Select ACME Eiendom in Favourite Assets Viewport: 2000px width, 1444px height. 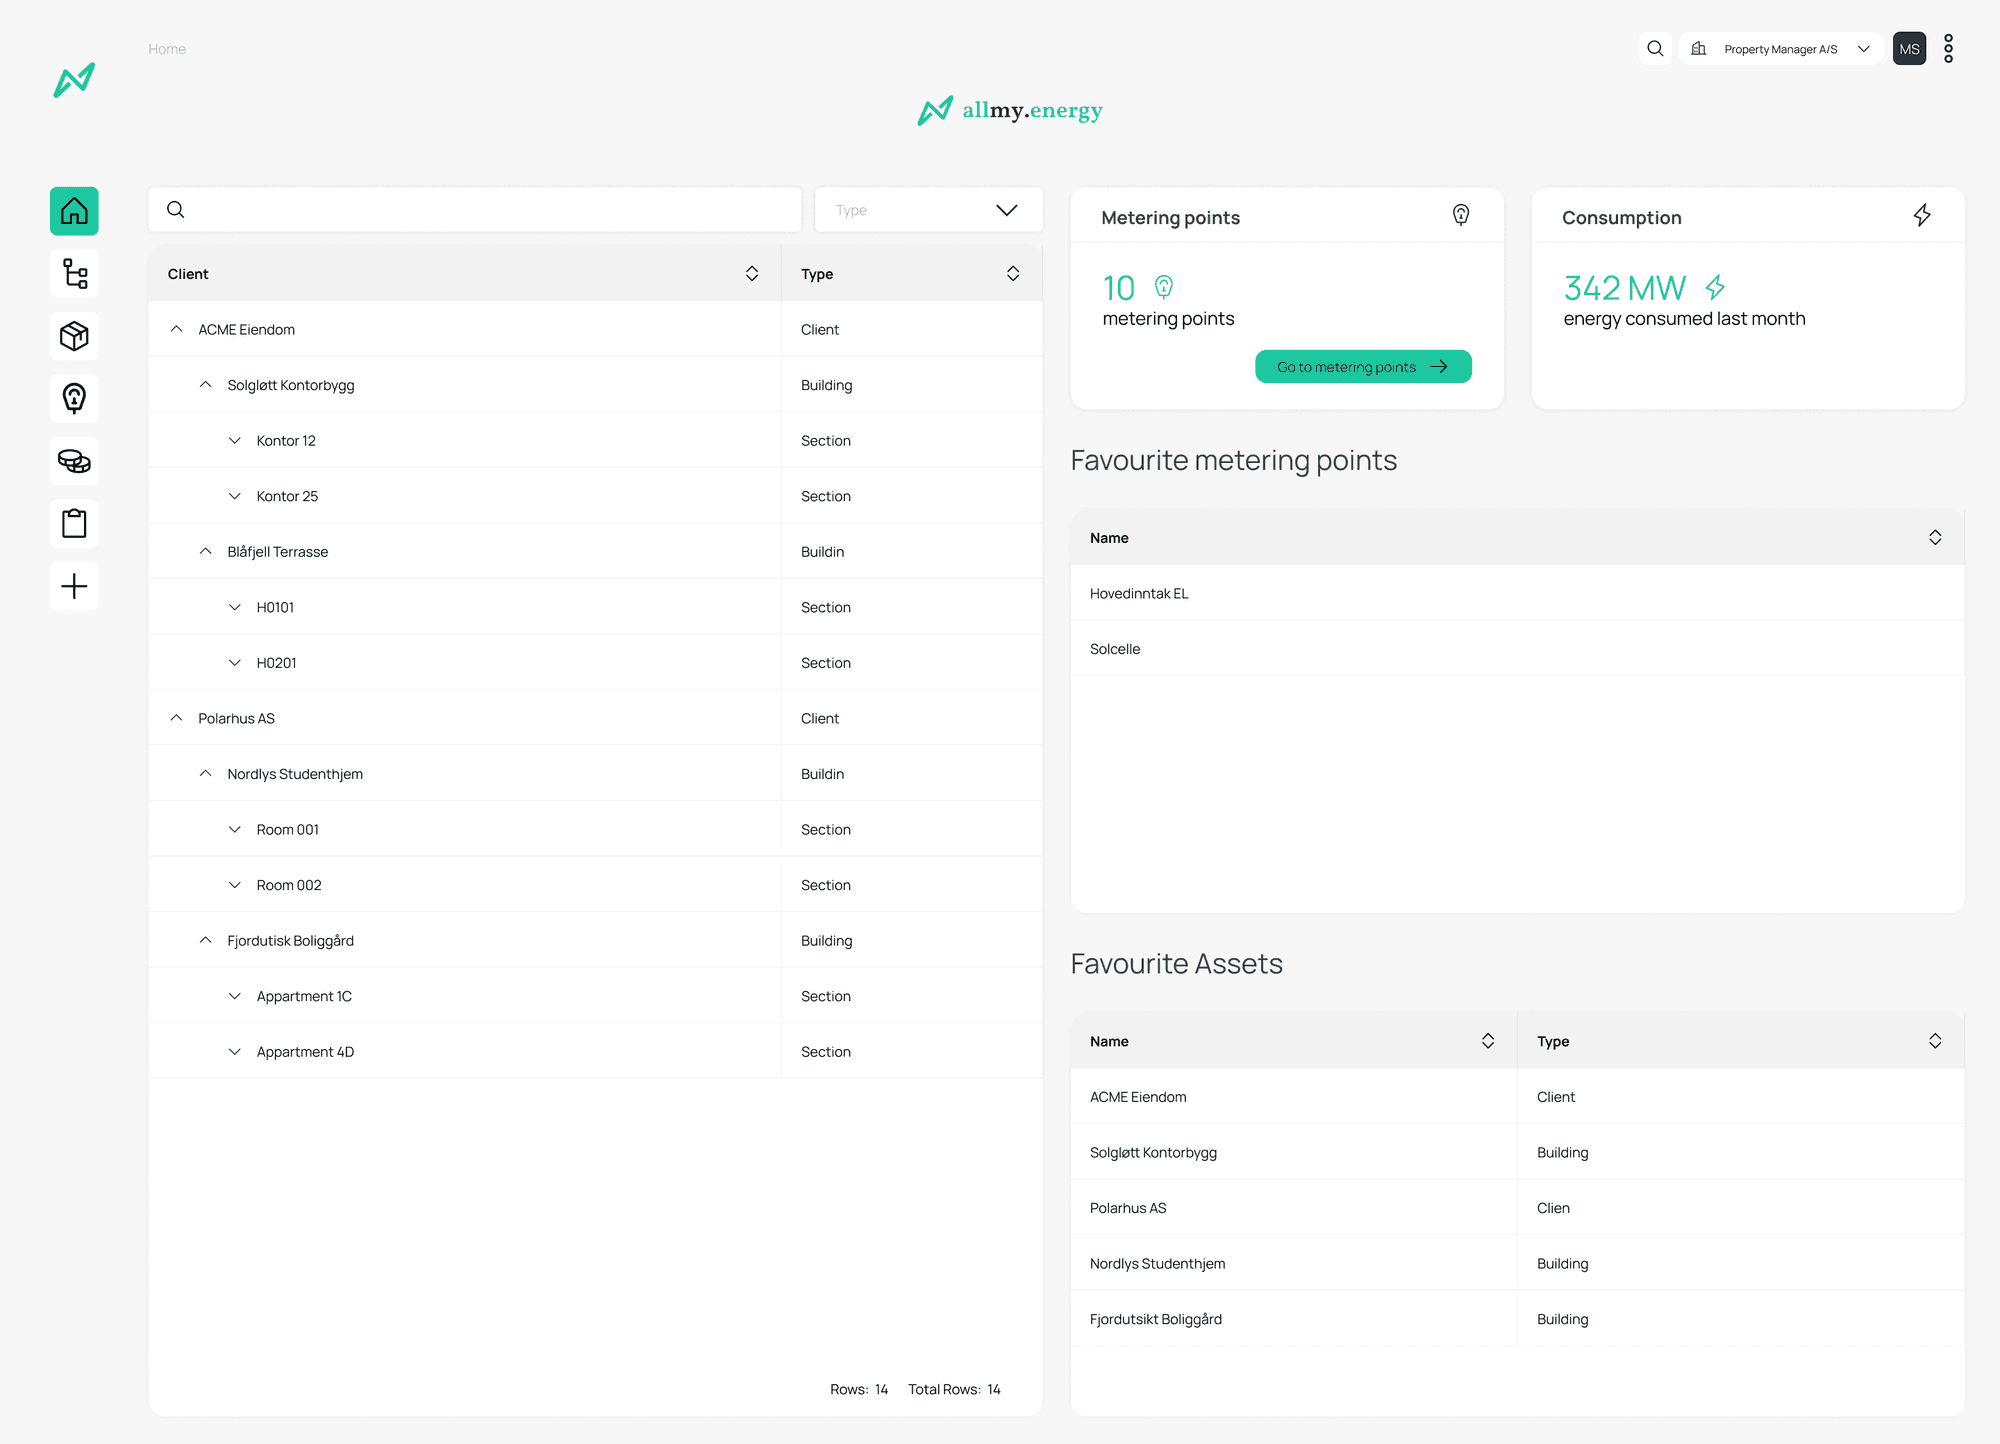point(1517,1097)
